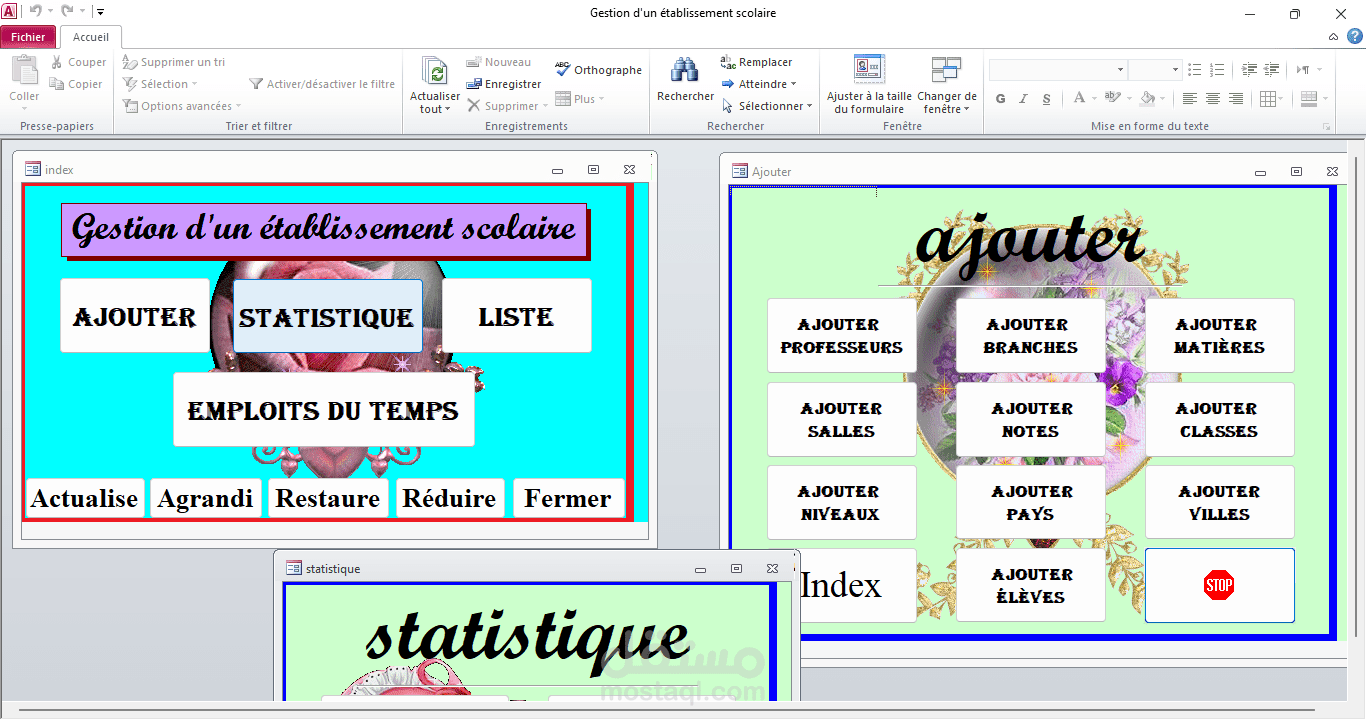Switch to the Accueil tab
The width and height of the screenshot is (1366, 720).
tap(91, 37)
